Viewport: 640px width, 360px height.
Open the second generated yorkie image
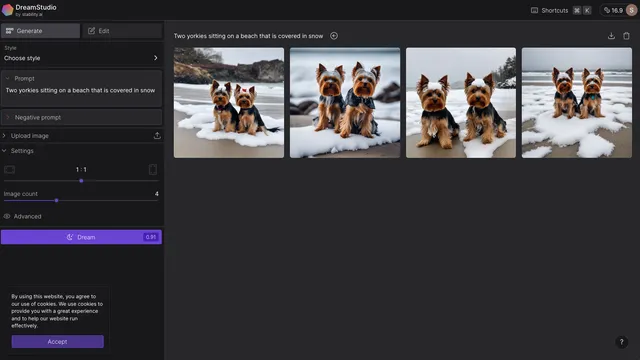pos(345,103)
